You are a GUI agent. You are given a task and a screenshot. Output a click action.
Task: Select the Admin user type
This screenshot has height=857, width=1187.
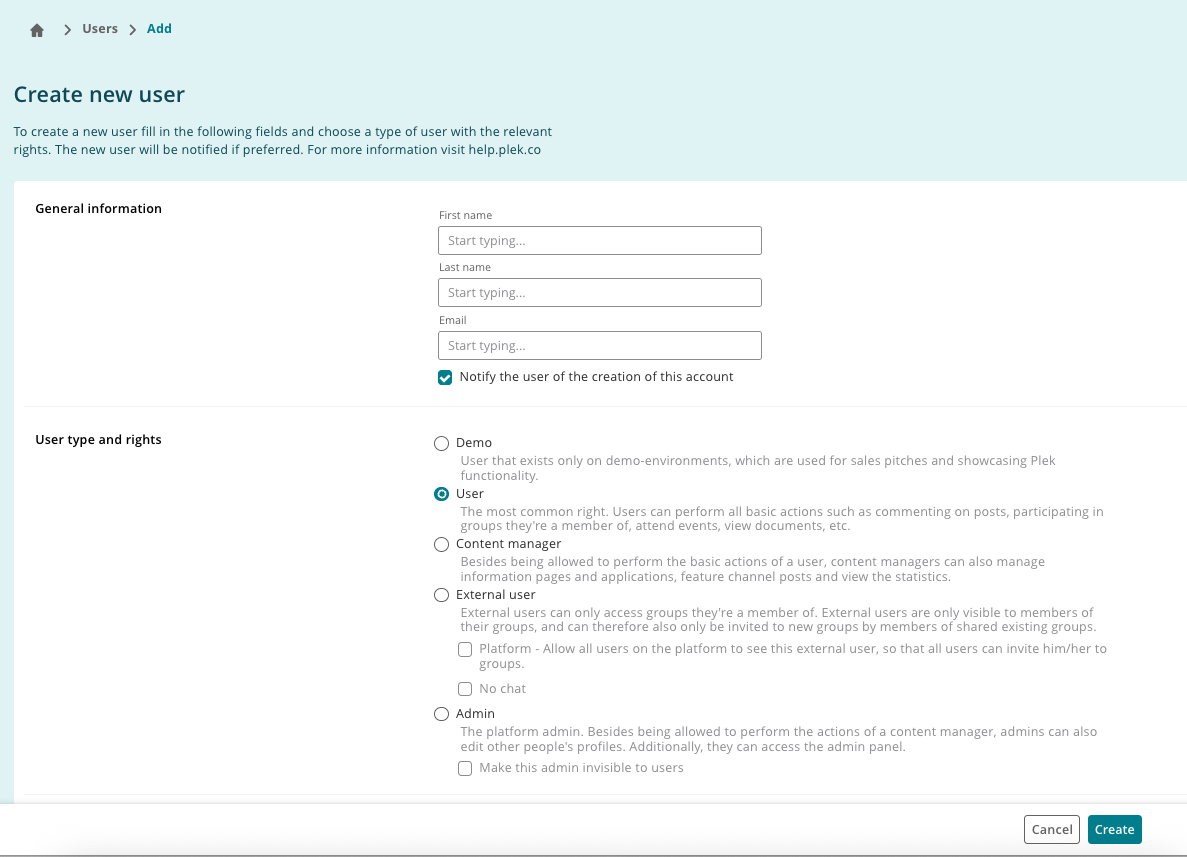pyautogui.click(x=441, y=715)
